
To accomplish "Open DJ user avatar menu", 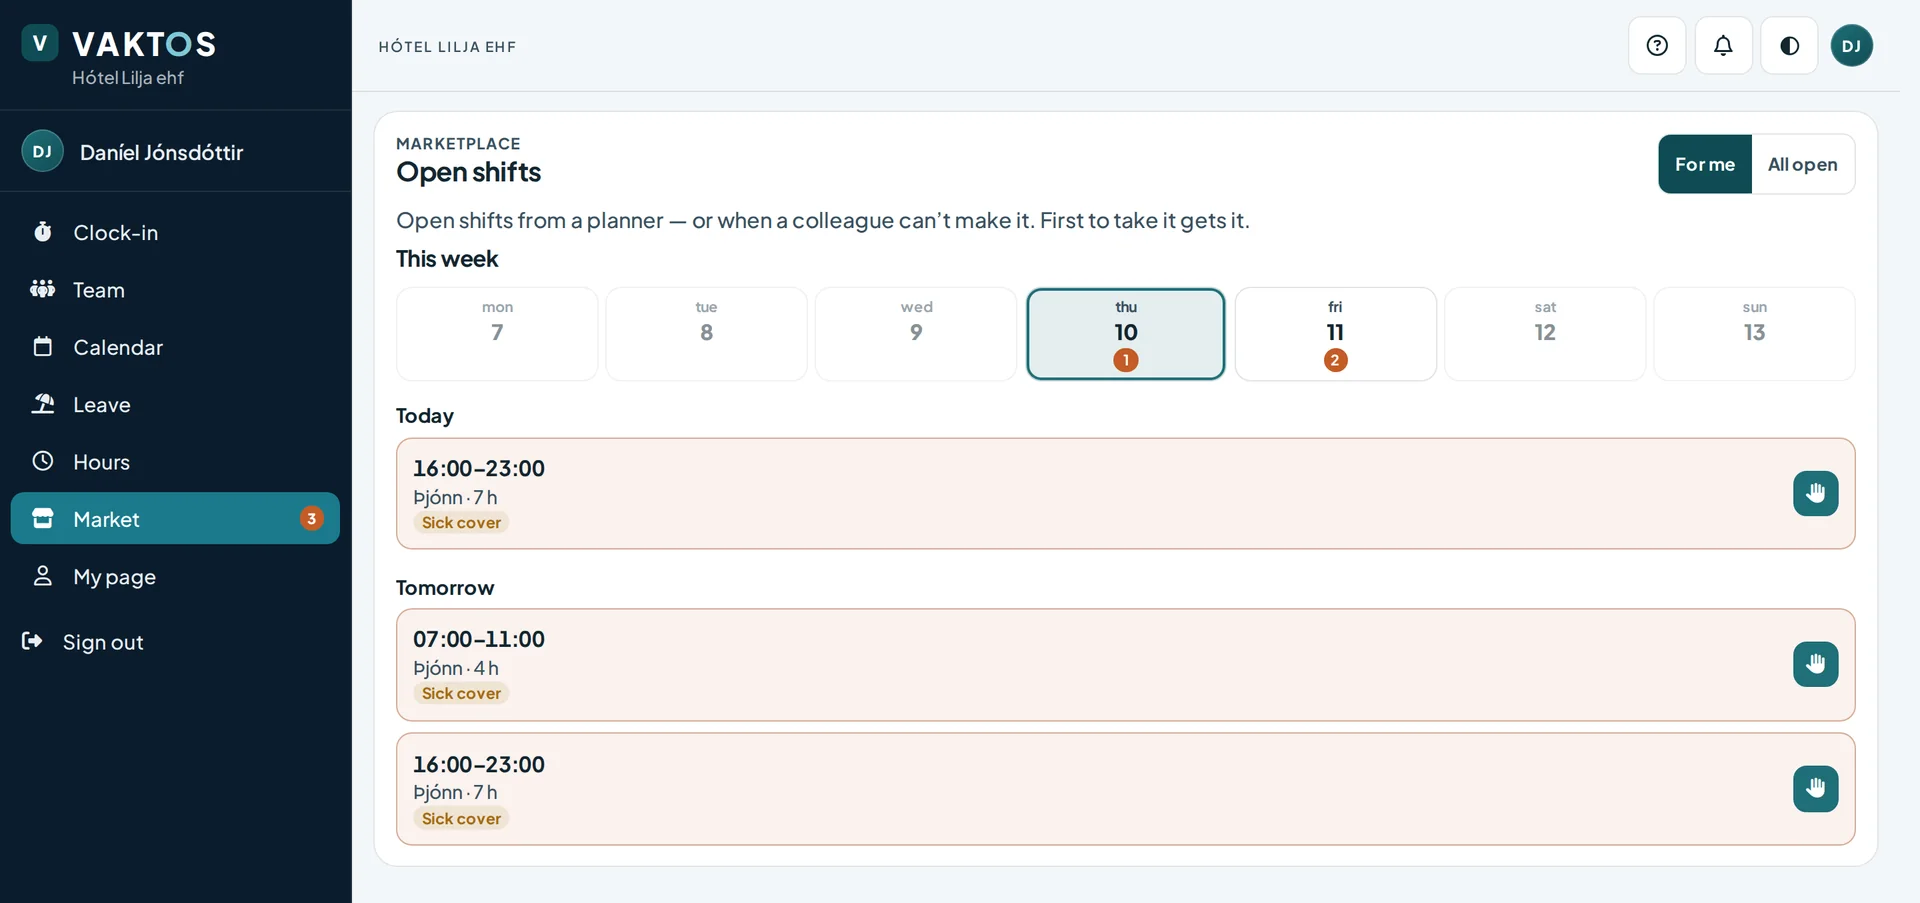I will coord(1852,45).
